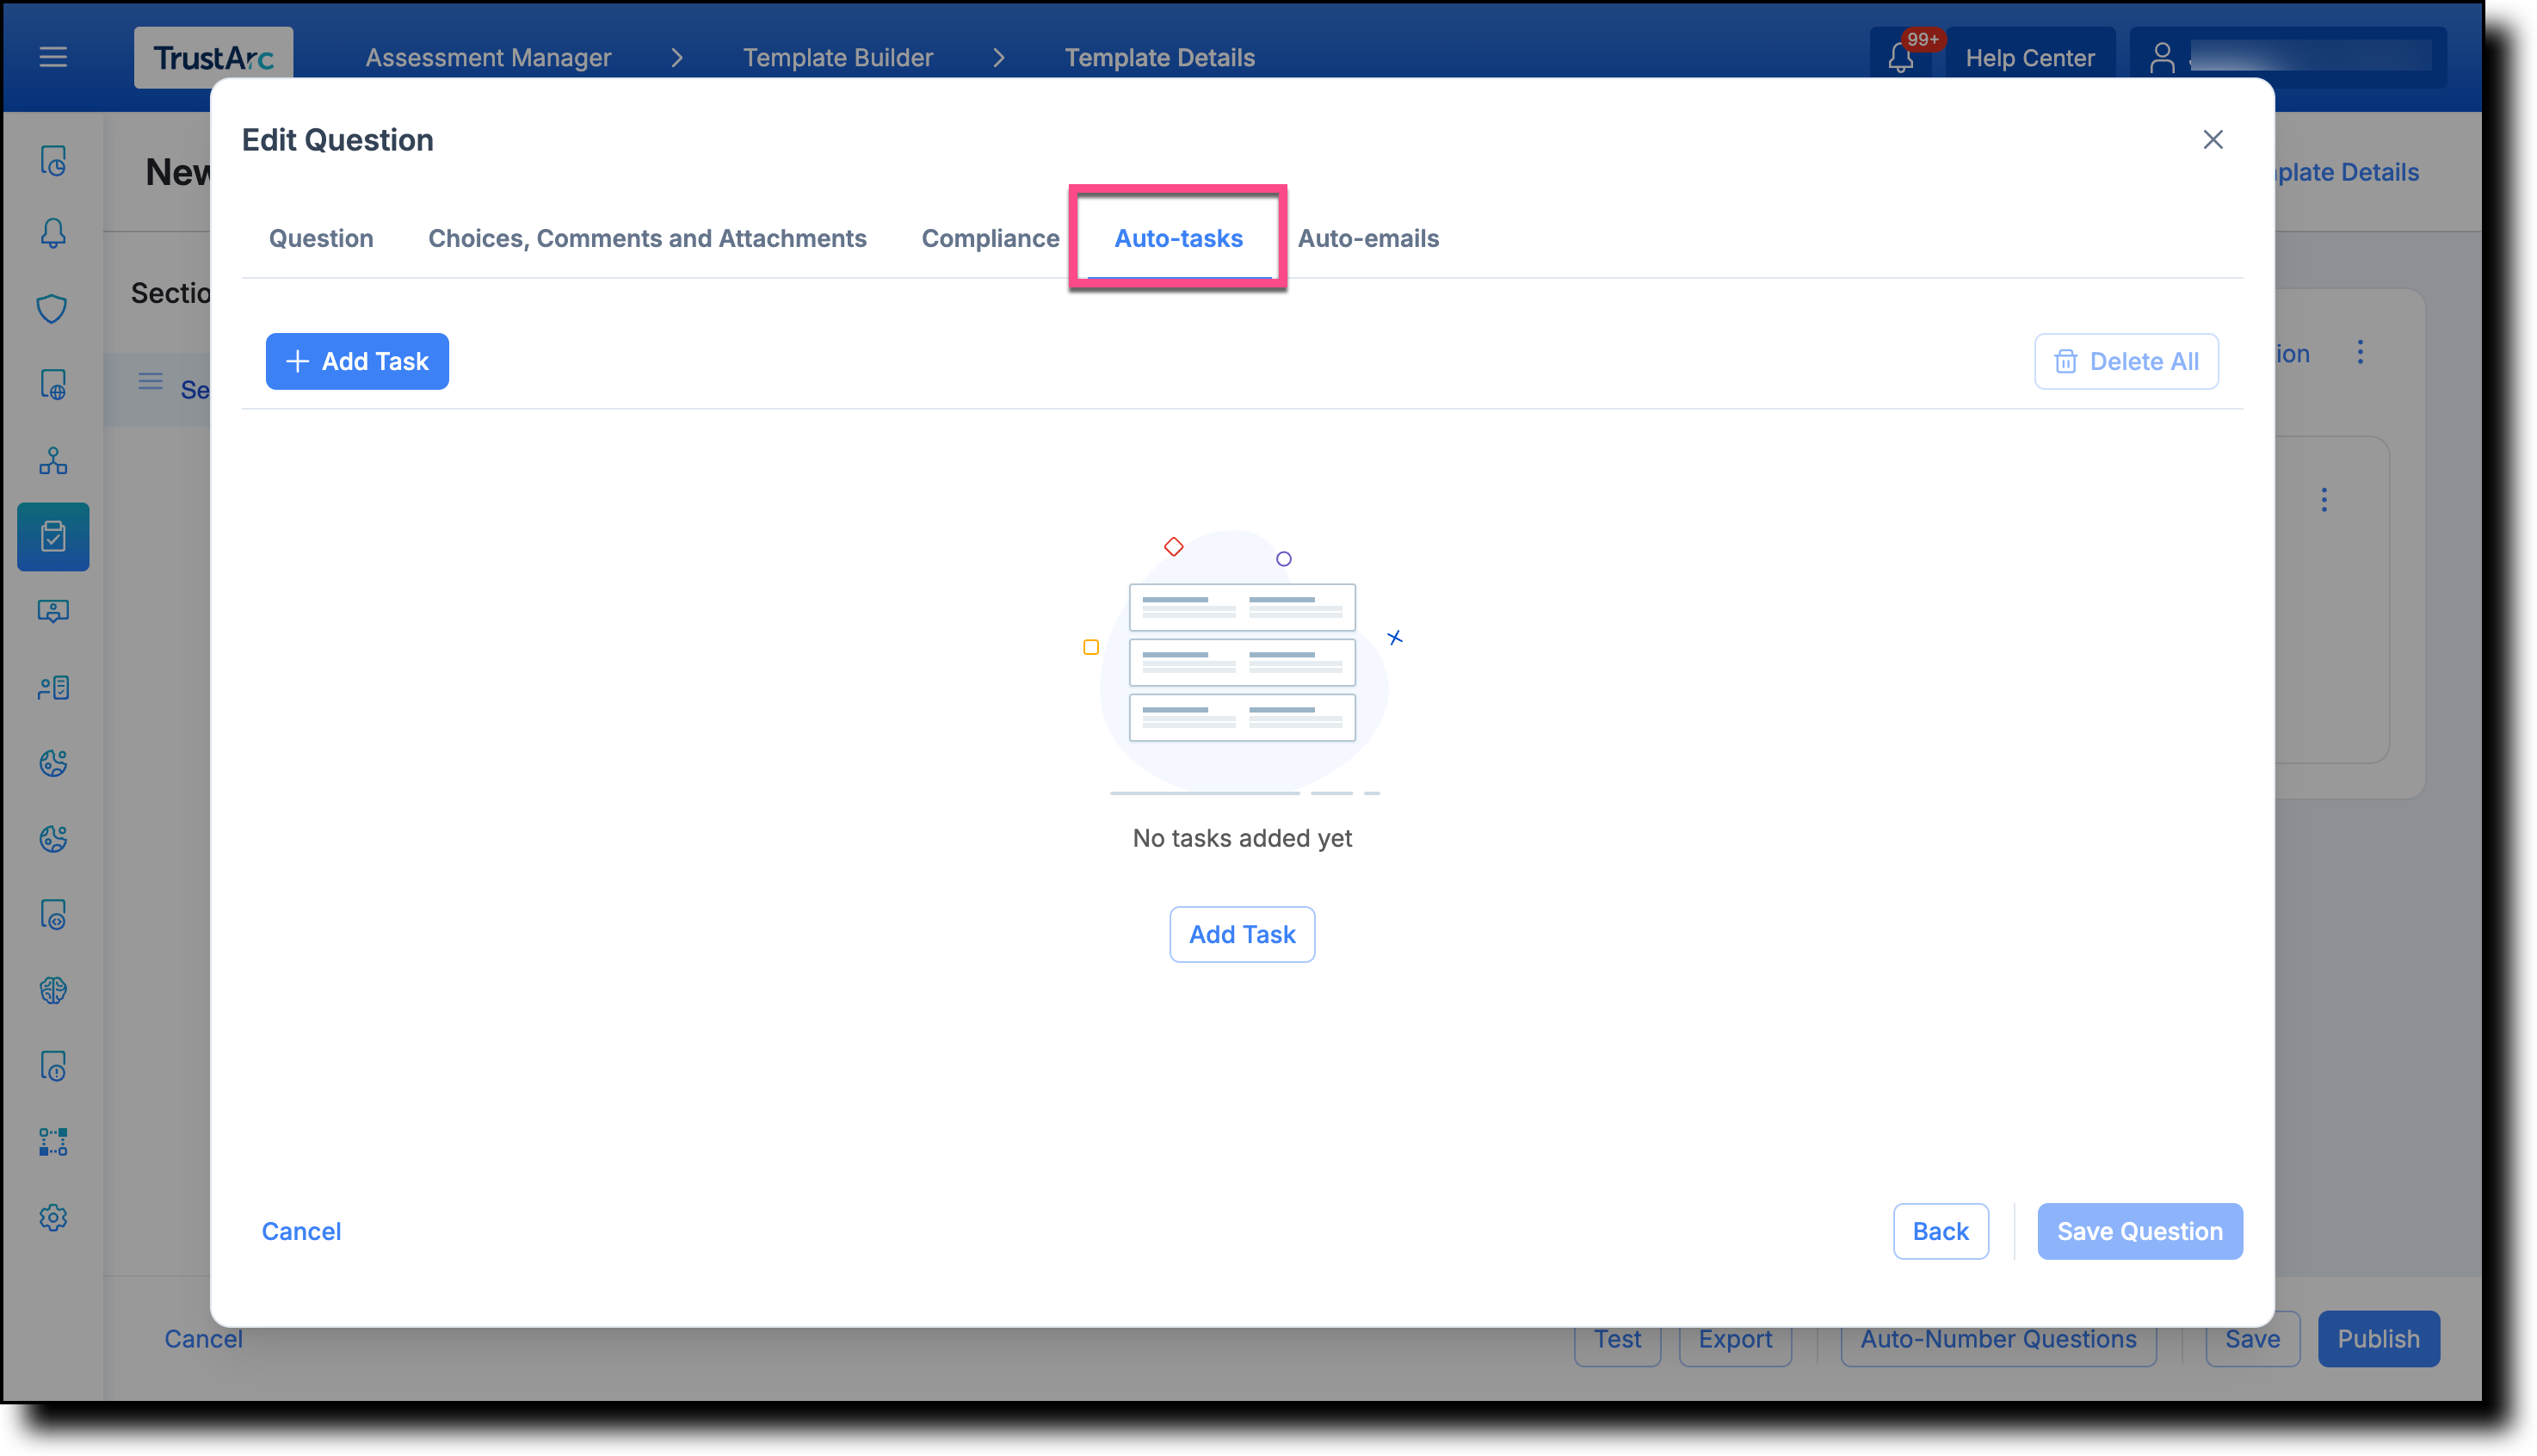The height and width of the screenshot is (1456, 2537).
Task: Open the sidebar person with checklist icon
Action: pos(53,687)
